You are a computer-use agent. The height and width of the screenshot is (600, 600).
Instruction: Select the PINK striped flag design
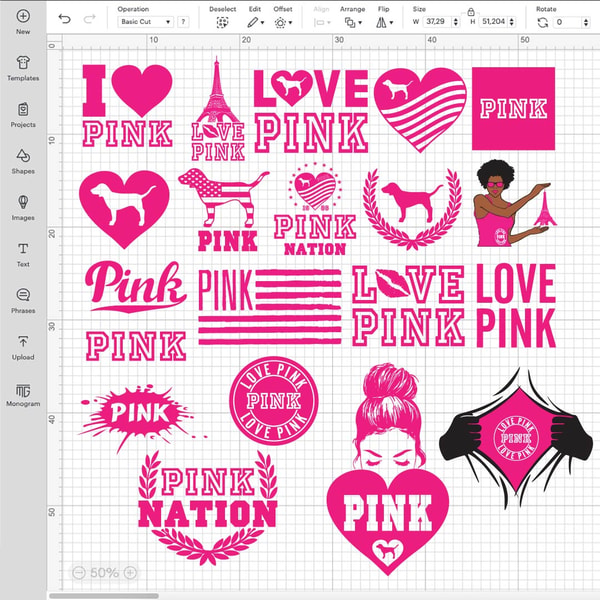(270, 307)
